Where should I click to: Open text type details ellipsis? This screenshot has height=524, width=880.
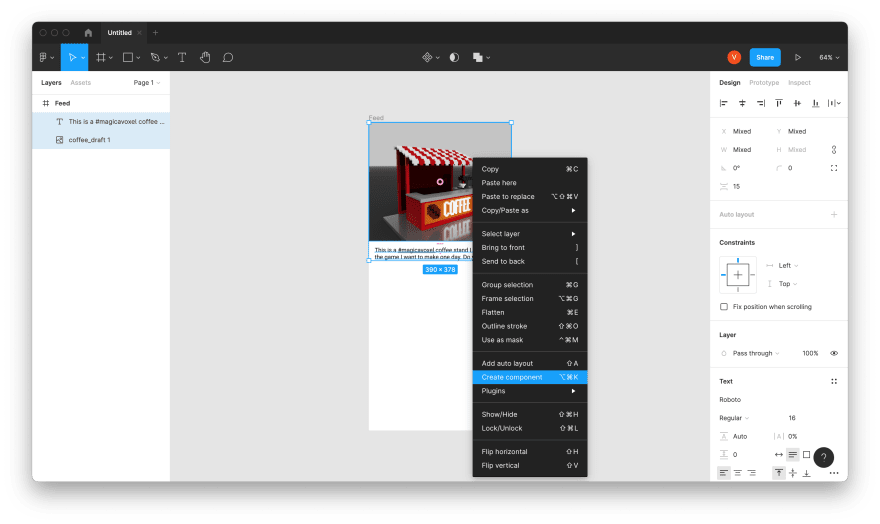834,473
